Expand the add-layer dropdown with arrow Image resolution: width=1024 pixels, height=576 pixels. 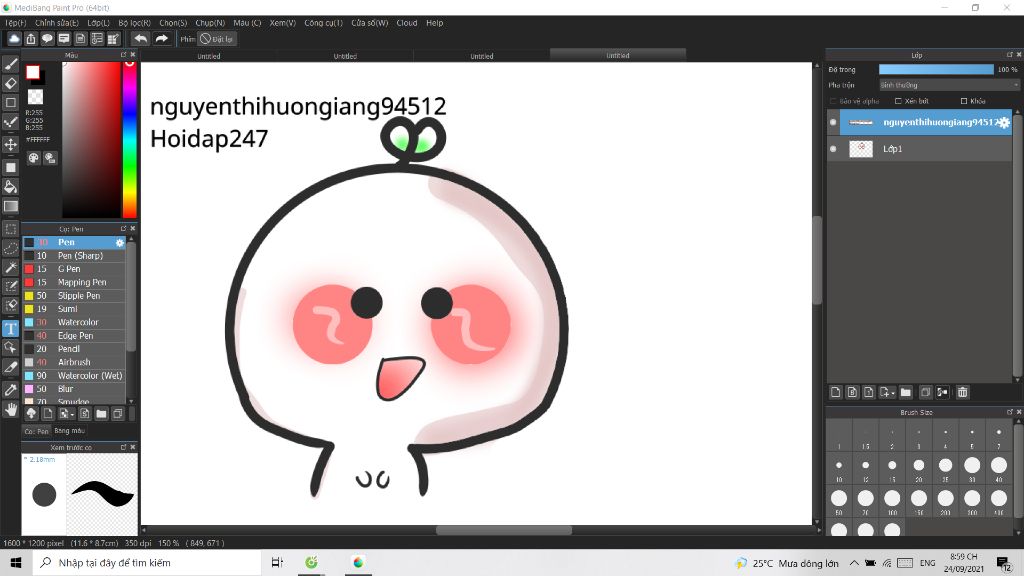[x=886, y=392]
